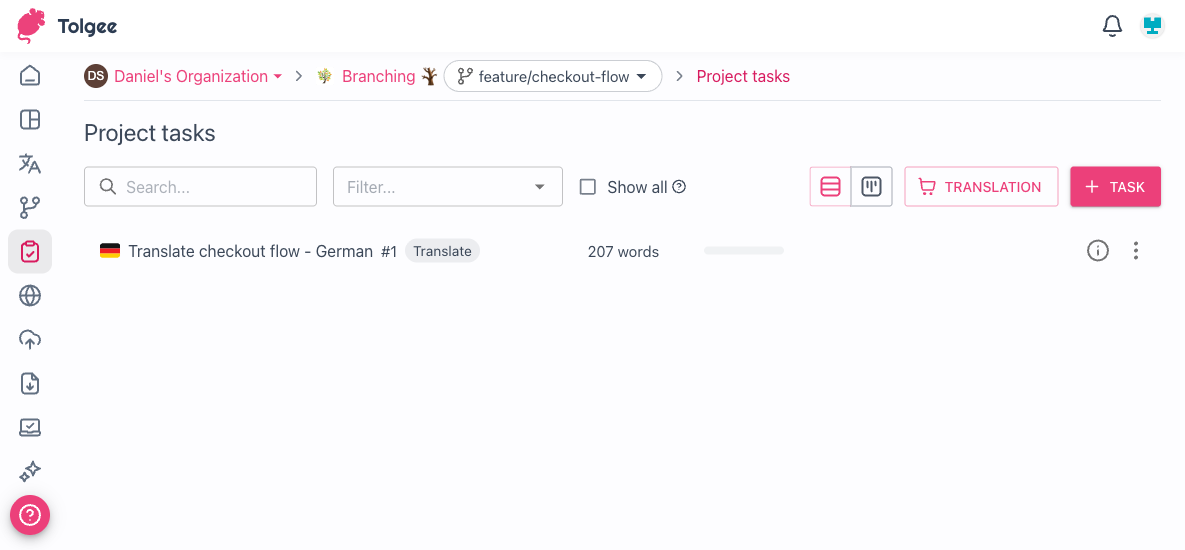Open the pink help question button
Screen dimensions: 1185x550
click(30, 515)
